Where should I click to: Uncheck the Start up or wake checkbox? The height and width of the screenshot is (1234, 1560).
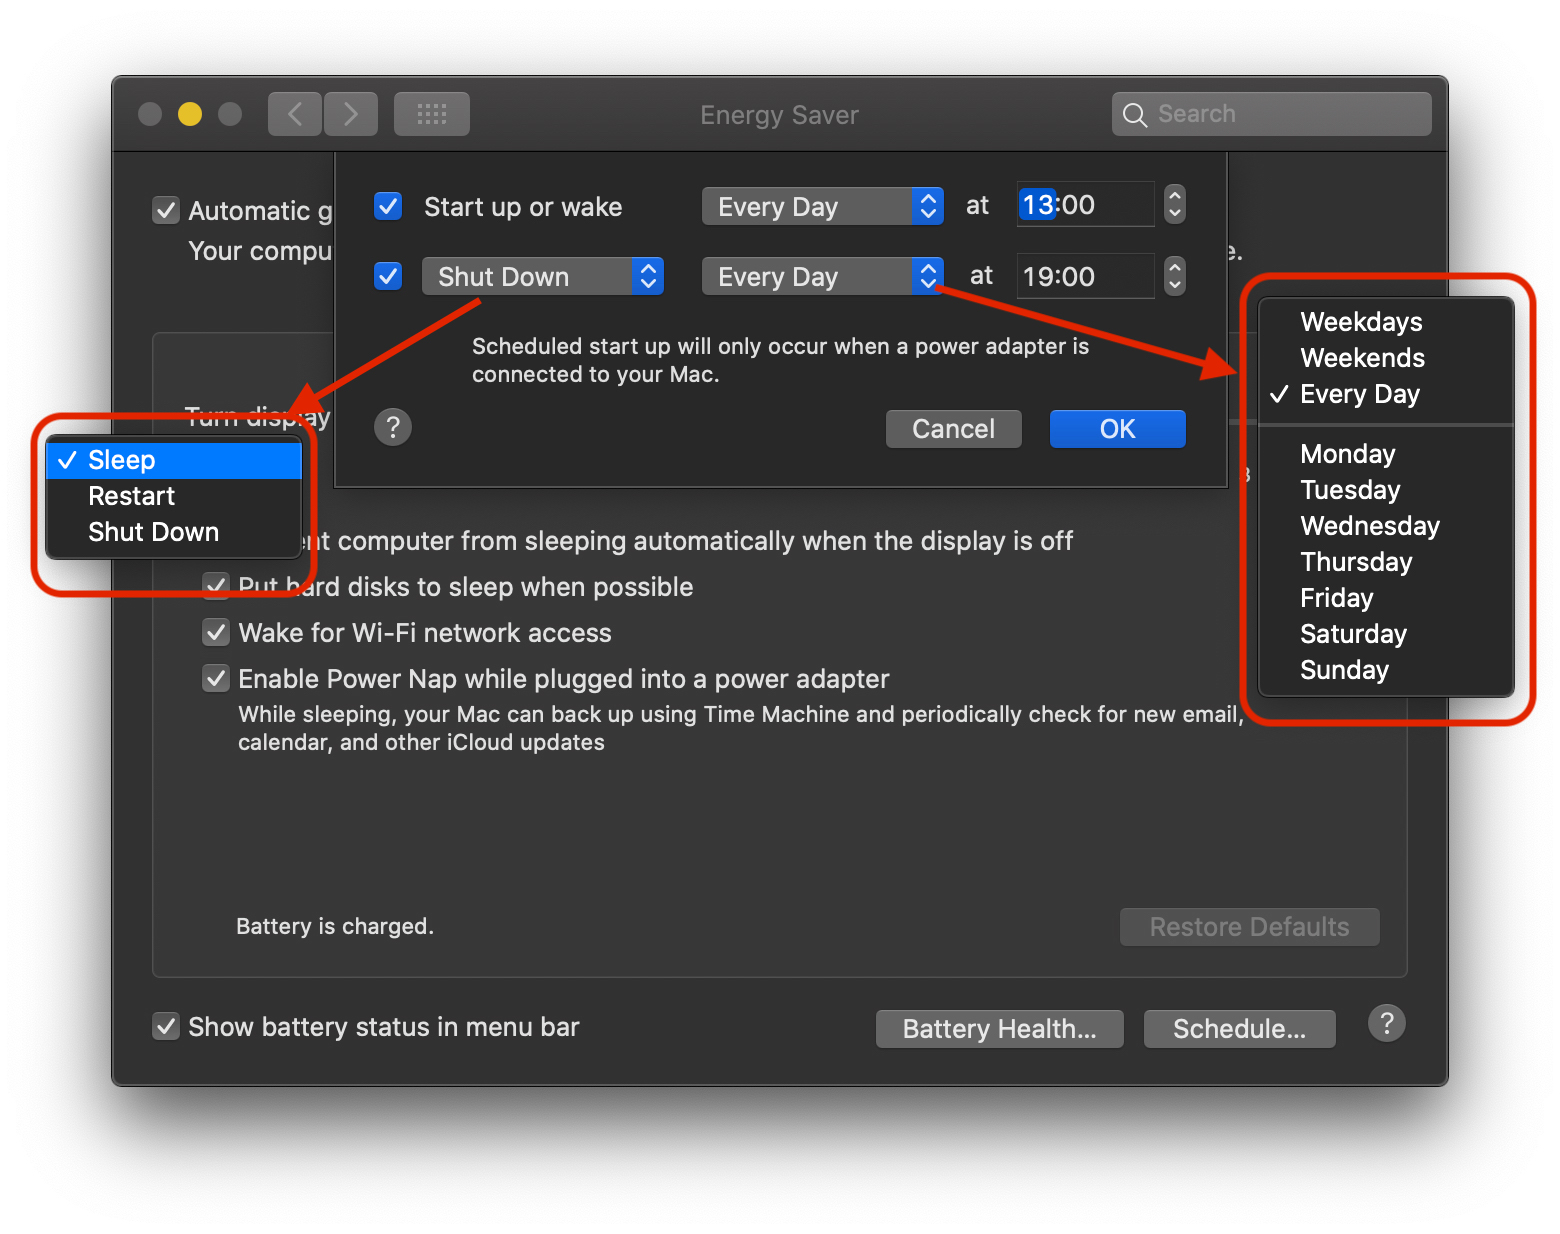click(x=388, y=207)
